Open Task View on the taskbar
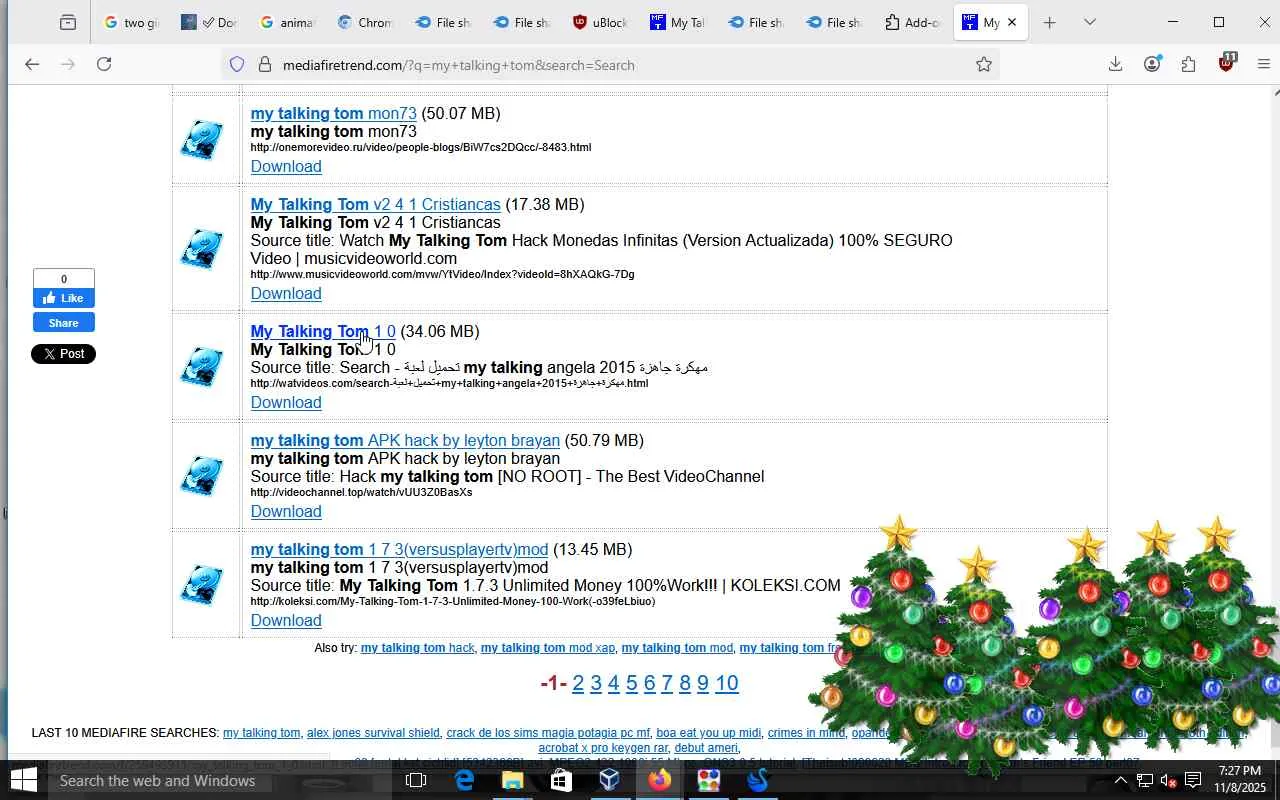This screenshot has height=800, width=1280. click(x=416, y=781)
